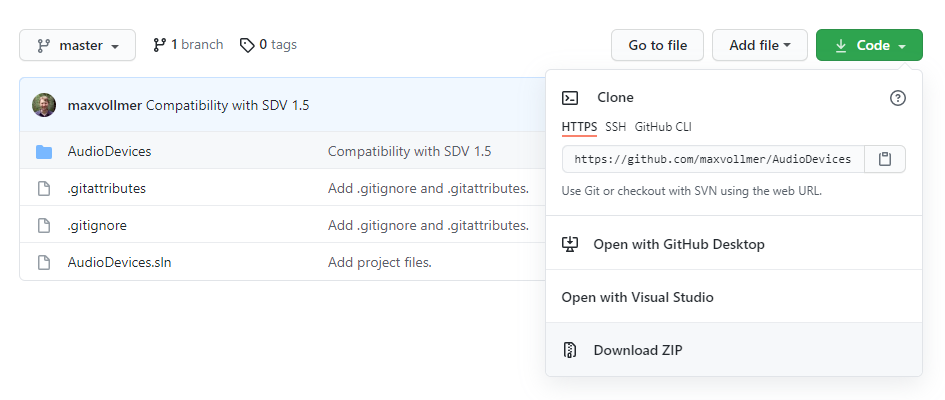Screen dimensions: 945x400
Task: Click the tag icon beside 0 tags
Action: (247, 45)
